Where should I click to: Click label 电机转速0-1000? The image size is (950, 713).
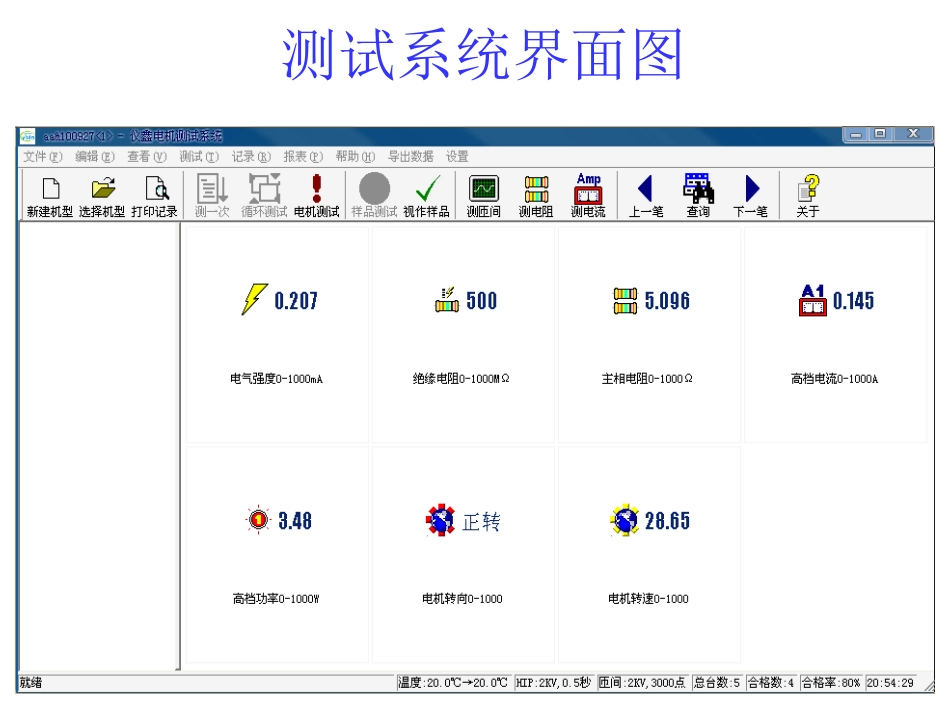pos(648,599)
